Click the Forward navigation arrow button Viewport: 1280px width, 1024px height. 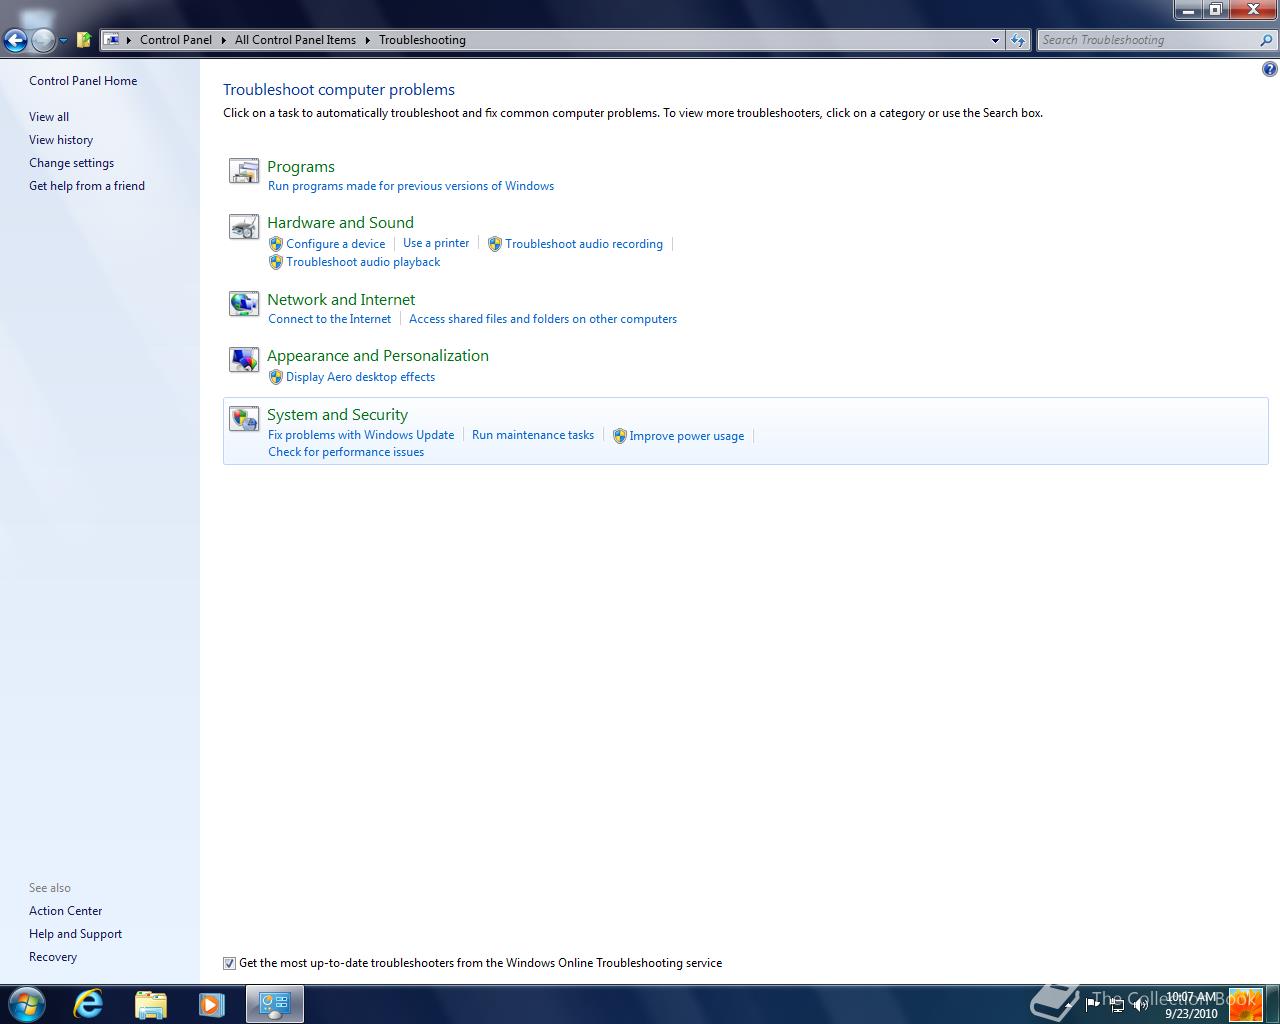[43, 40]
